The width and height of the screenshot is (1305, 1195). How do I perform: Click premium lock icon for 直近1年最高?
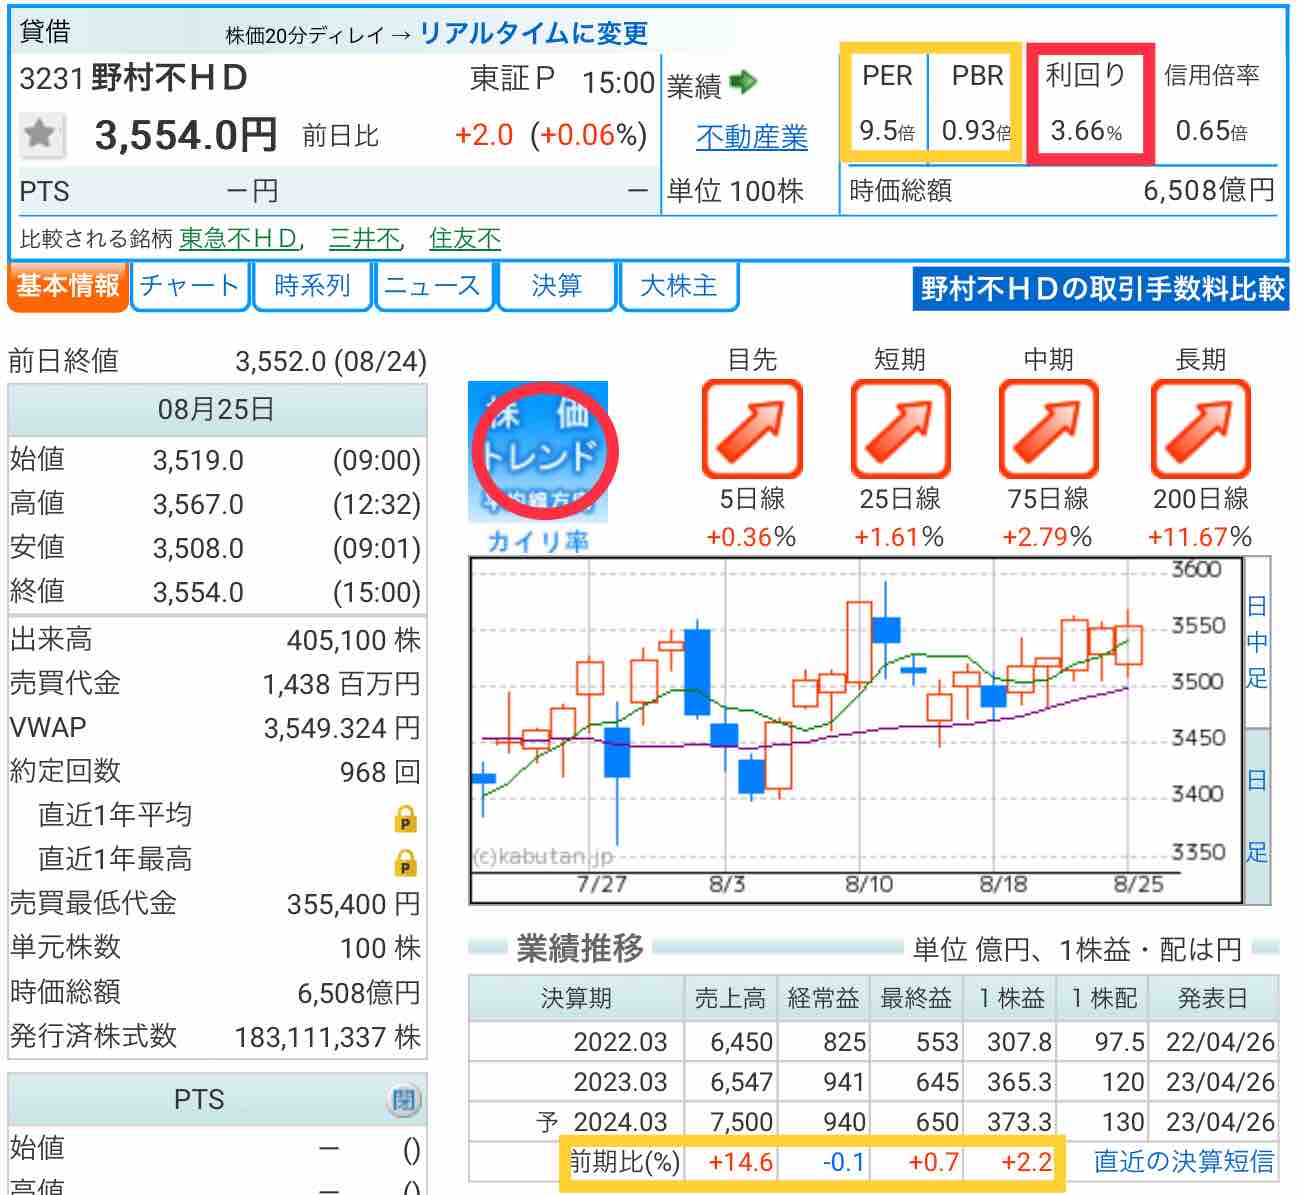point(405,862)
